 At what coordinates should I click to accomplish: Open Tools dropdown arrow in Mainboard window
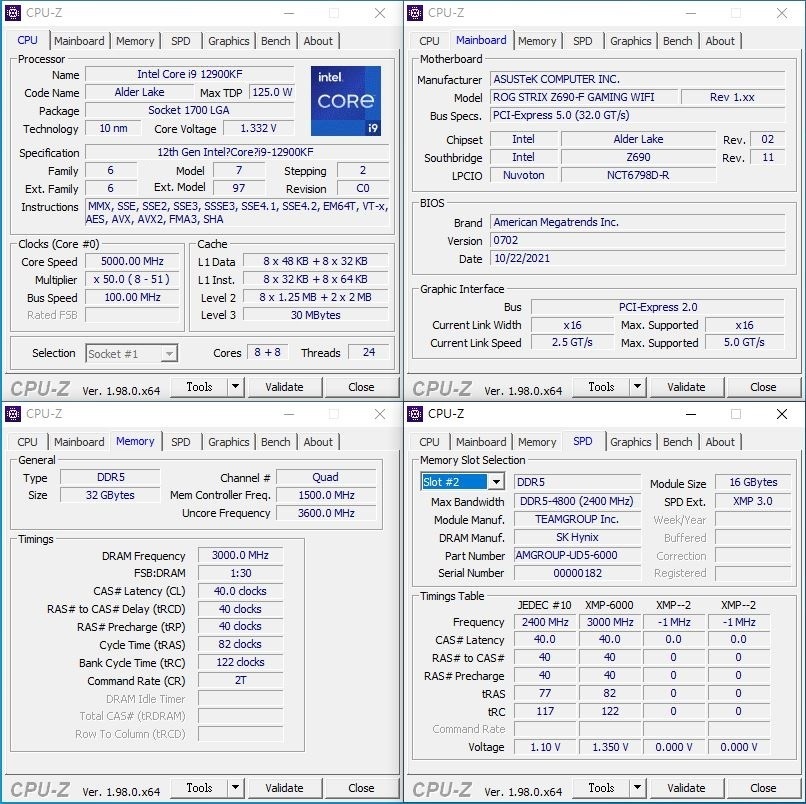[x=637, y=387]
